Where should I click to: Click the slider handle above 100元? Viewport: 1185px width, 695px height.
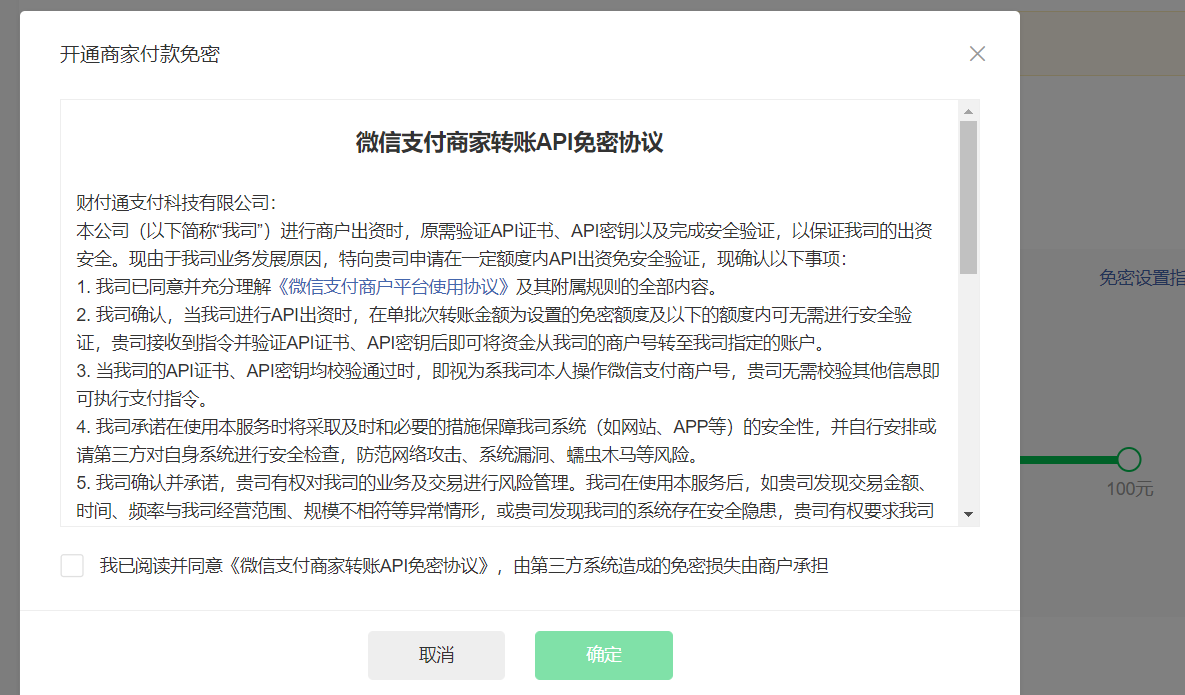point(1128,459)
